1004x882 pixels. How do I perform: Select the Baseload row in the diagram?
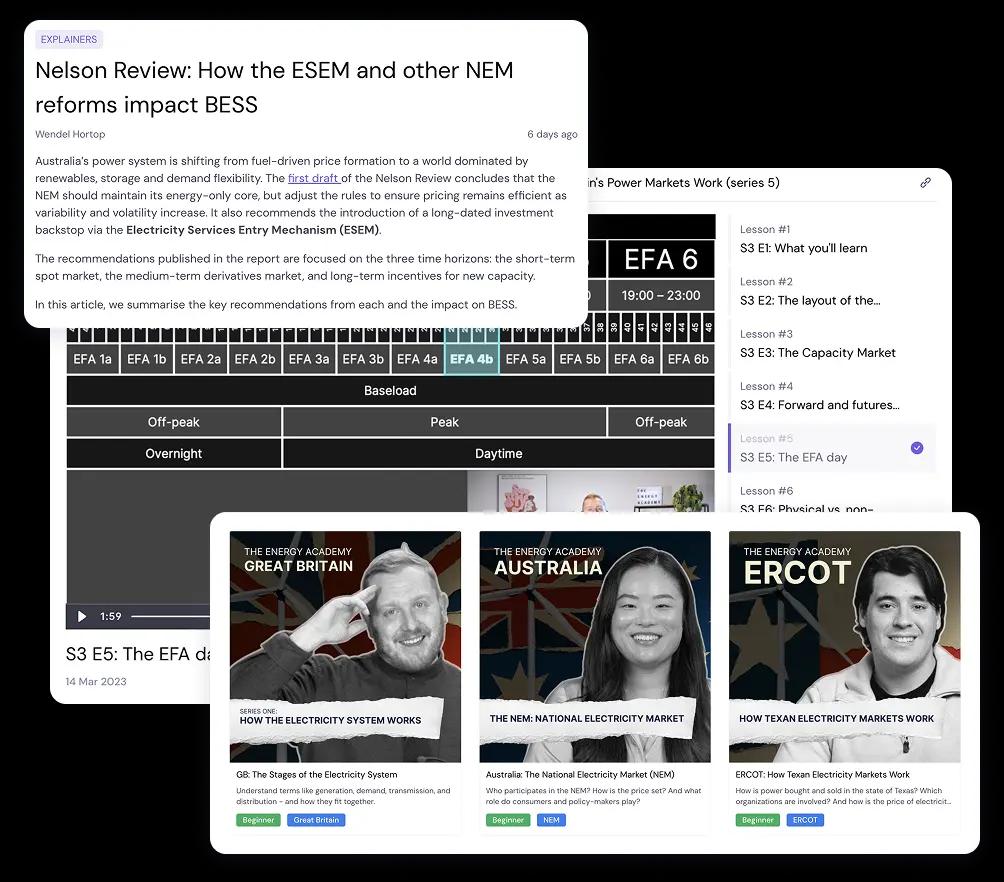click(390, 390)
